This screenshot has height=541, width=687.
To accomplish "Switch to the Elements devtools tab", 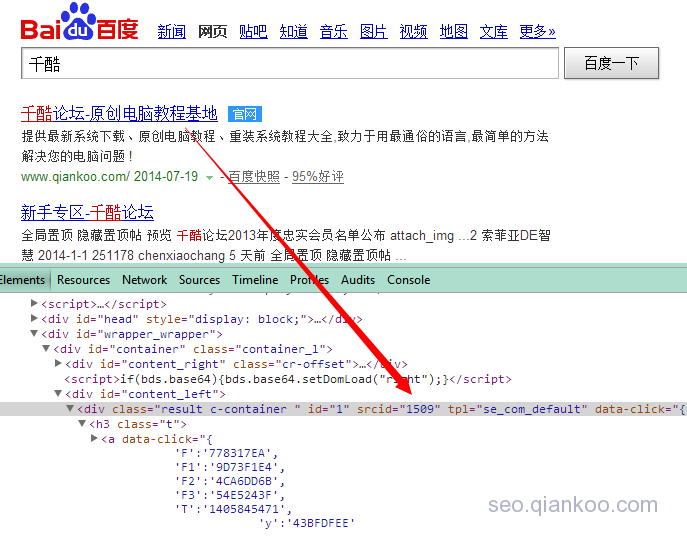I will (22, 279).
